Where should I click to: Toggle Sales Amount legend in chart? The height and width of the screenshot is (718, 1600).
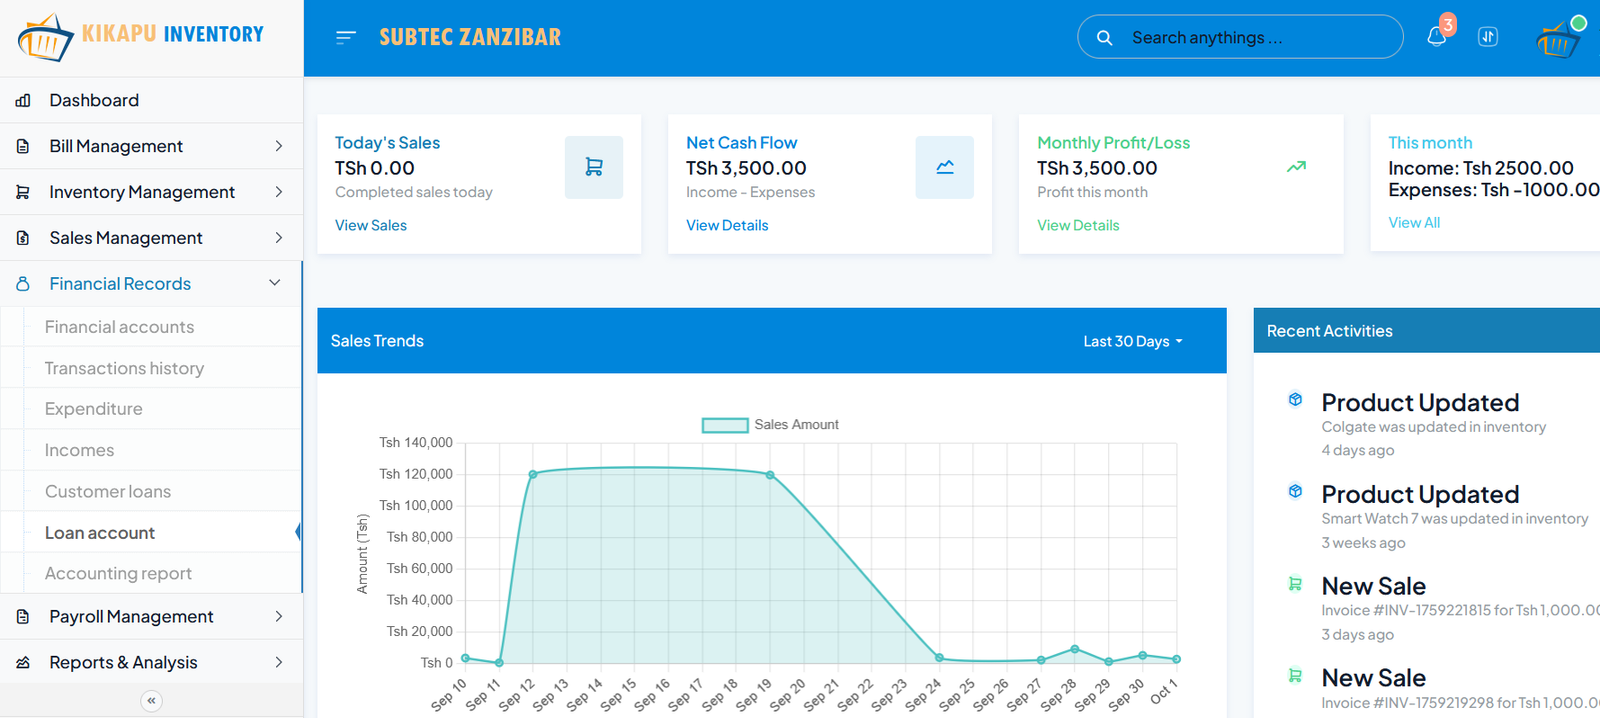(x=770, y=425)
